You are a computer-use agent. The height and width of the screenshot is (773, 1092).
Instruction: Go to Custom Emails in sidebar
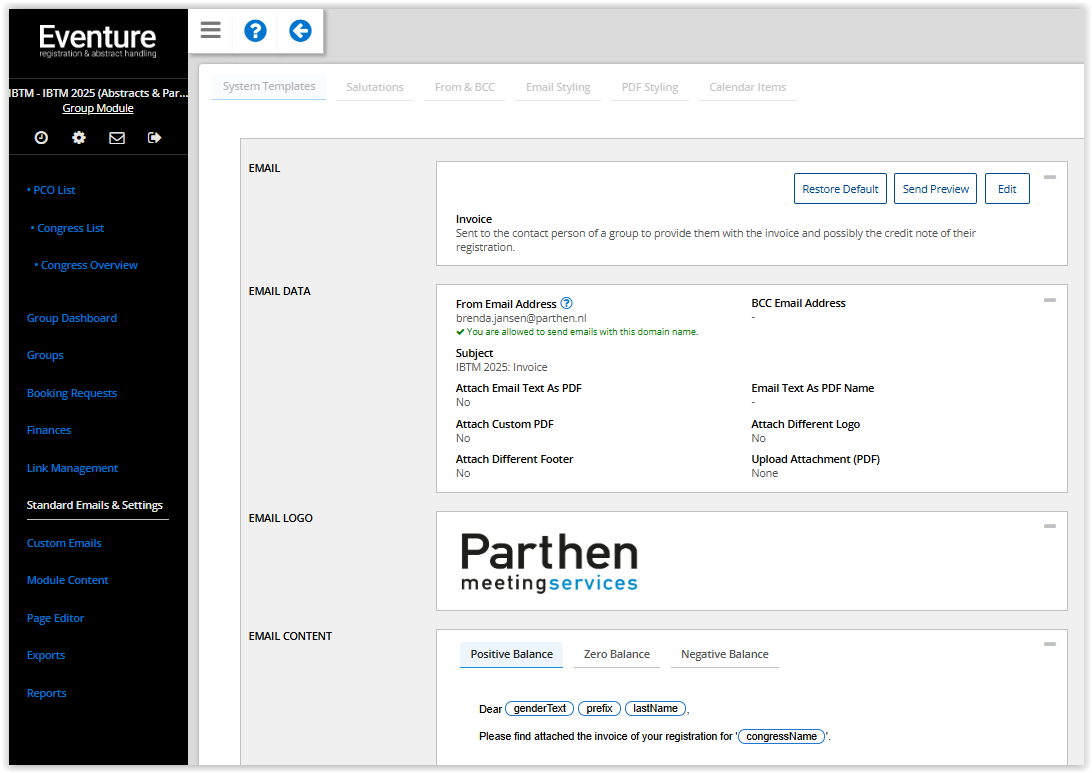pyautogui.click(x=64, y=543)
